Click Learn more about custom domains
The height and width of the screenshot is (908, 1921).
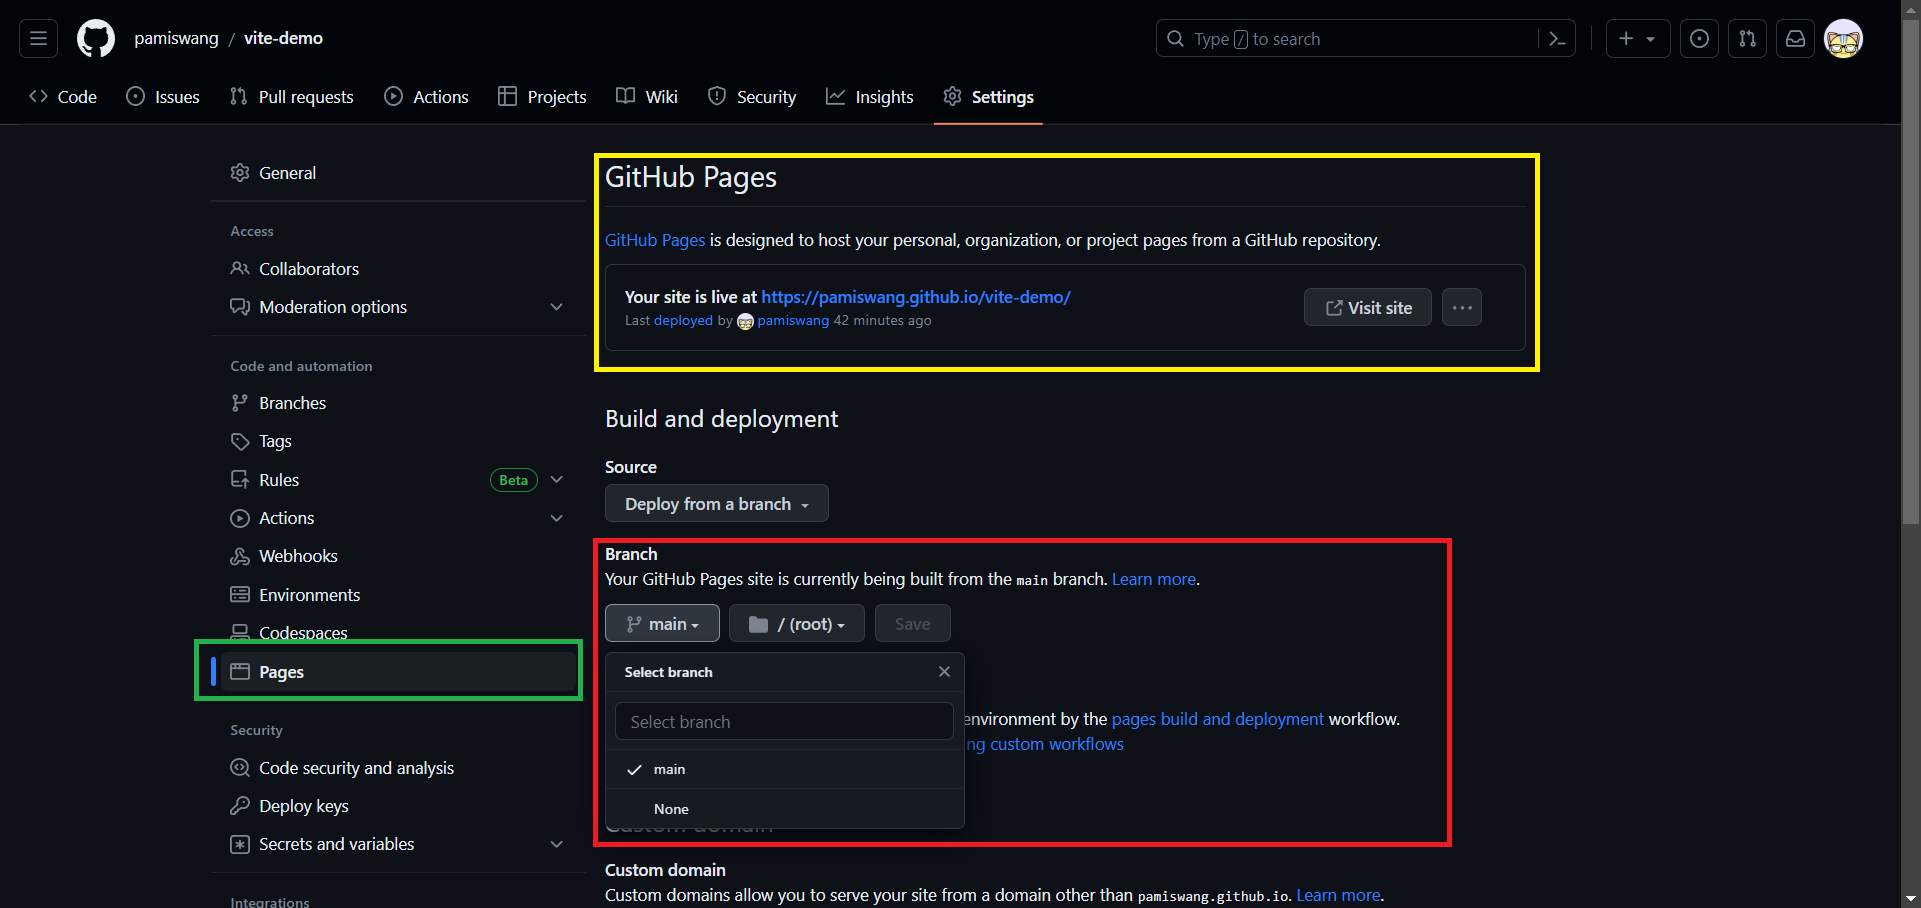[x=1338, y=895]
